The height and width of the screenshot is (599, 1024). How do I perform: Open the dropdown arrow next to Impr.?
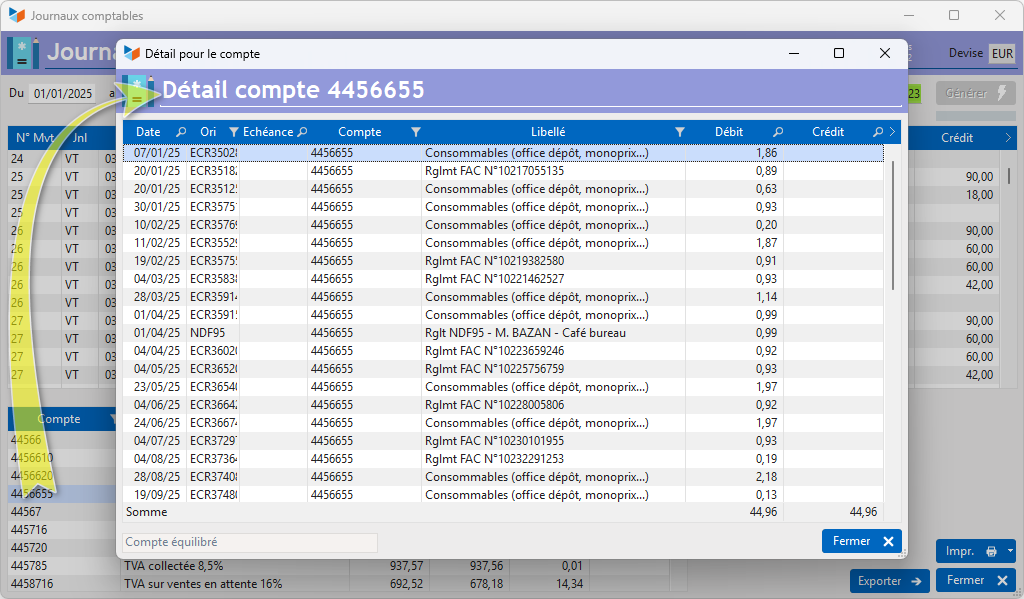tap(1010, 551)
